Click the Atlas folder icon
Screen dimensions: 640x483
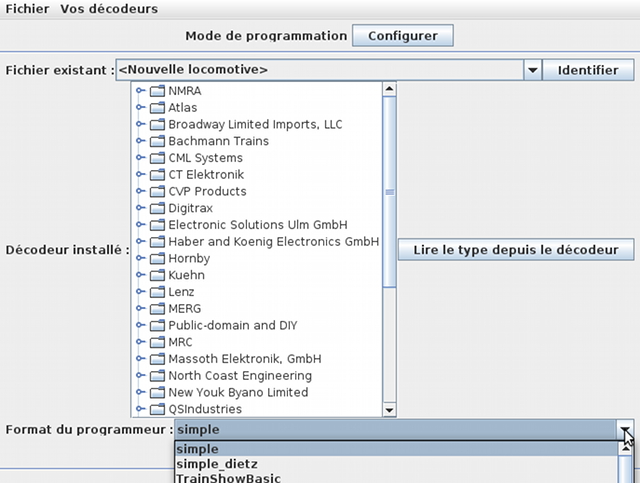click(x=157, y=107)
